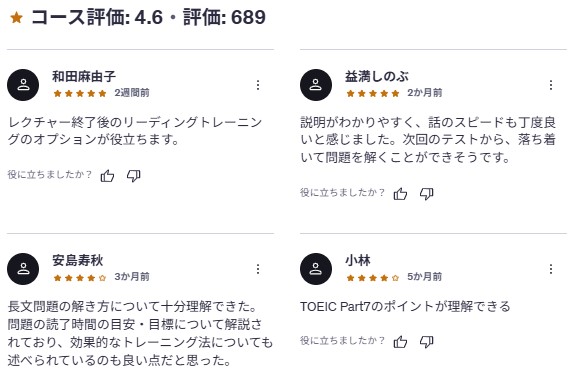Mark 益満しのぶ's review as unhelpful
Image resolution: width=575 pixels, height=377 pixels.
coord(426,194)
